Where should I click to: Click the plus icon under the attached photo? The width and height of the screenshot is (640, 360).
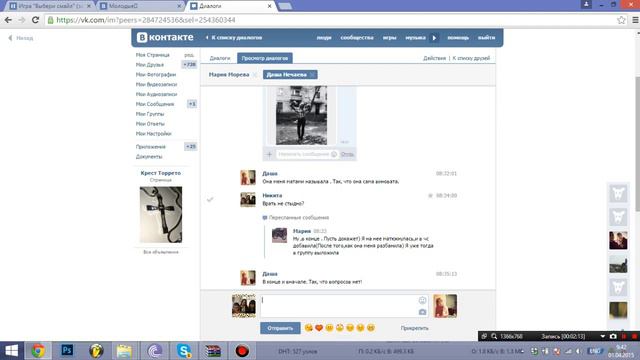269,154
